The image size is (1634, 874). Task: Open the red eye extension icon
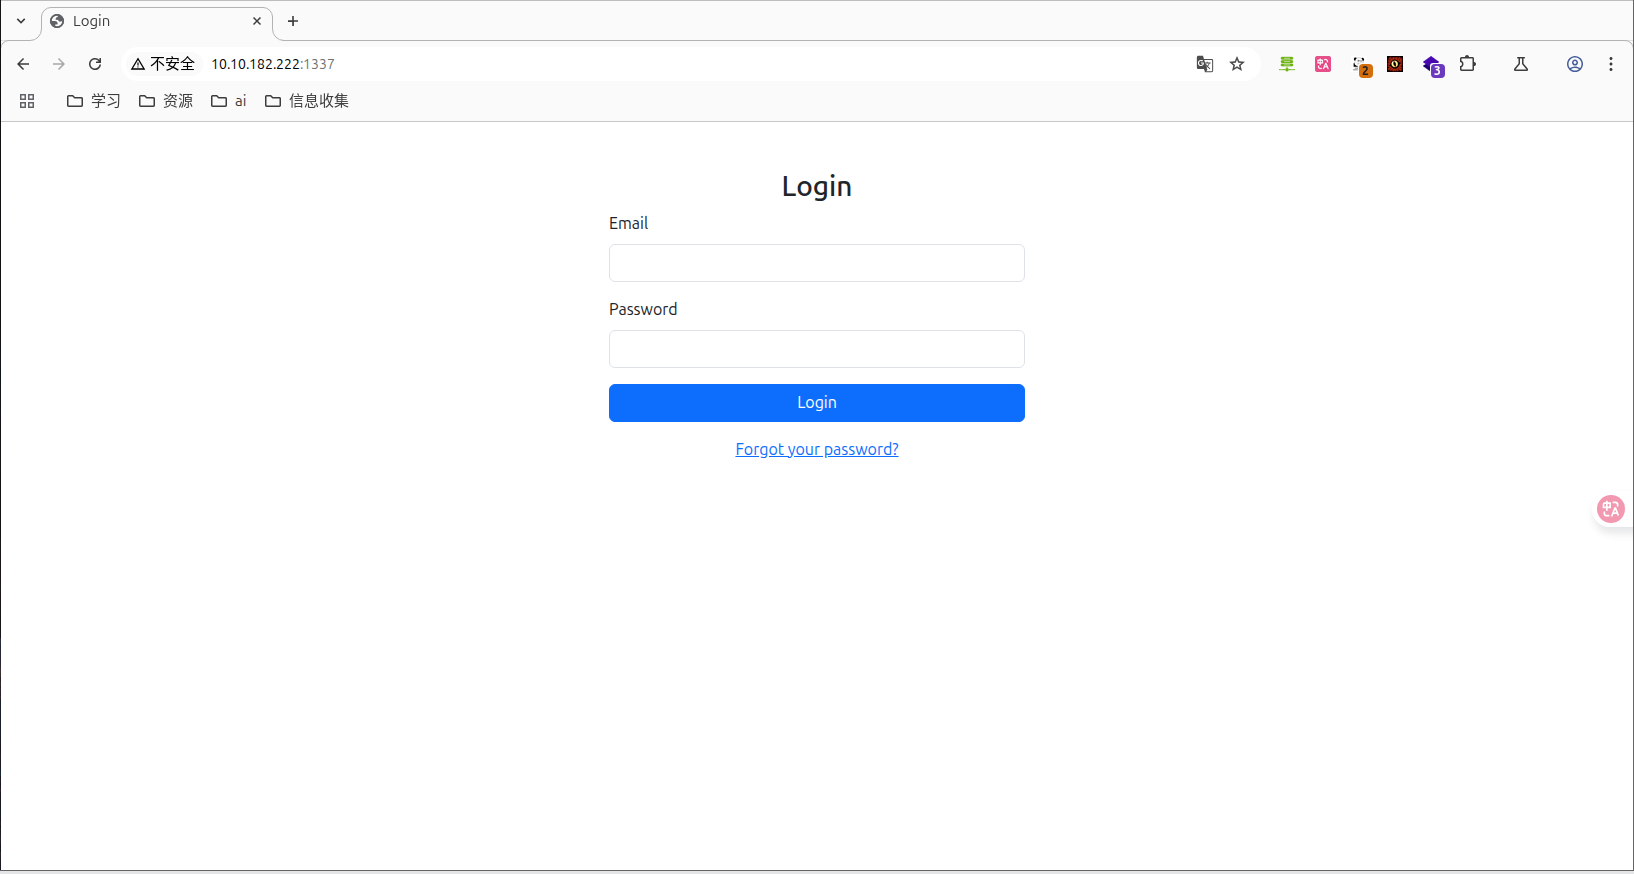(x=1395, y=64)
